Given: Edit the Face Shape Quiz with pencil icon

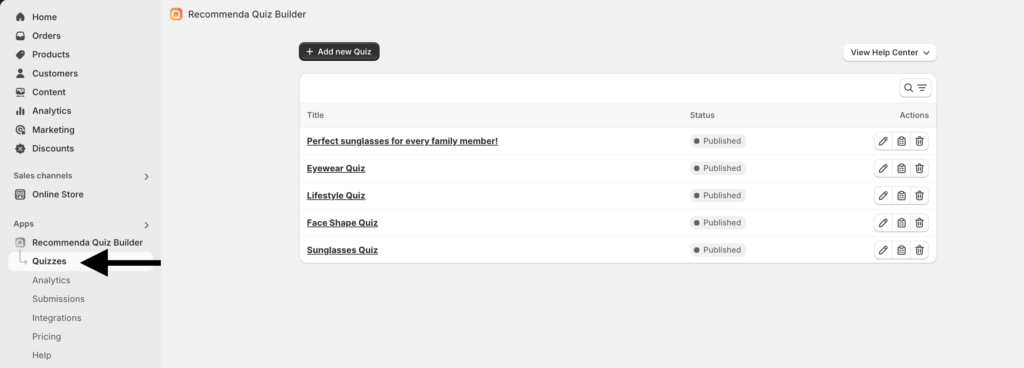Looking at the screenshot, I should [883, 223].
